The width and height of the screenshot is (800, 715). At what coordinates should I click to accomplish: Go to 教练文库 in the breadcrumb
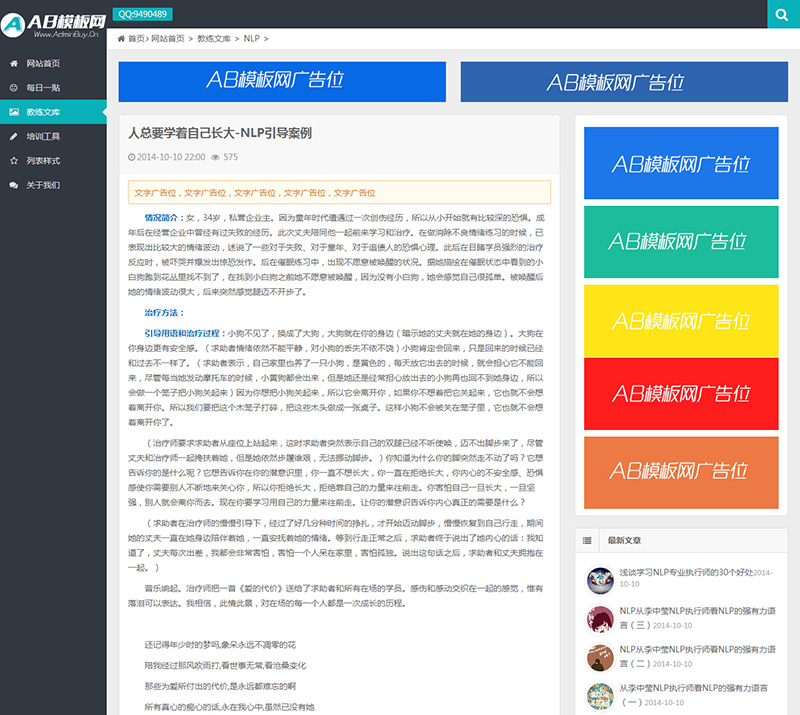point(214,39)
